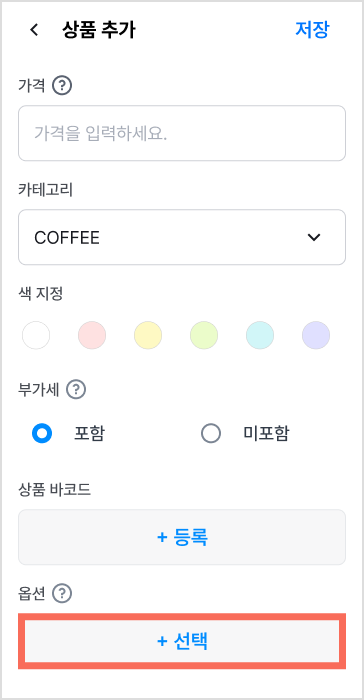This screenshot has height=700, width=364.
Task: Choose the light green color swatch
Action: (204, 335)
